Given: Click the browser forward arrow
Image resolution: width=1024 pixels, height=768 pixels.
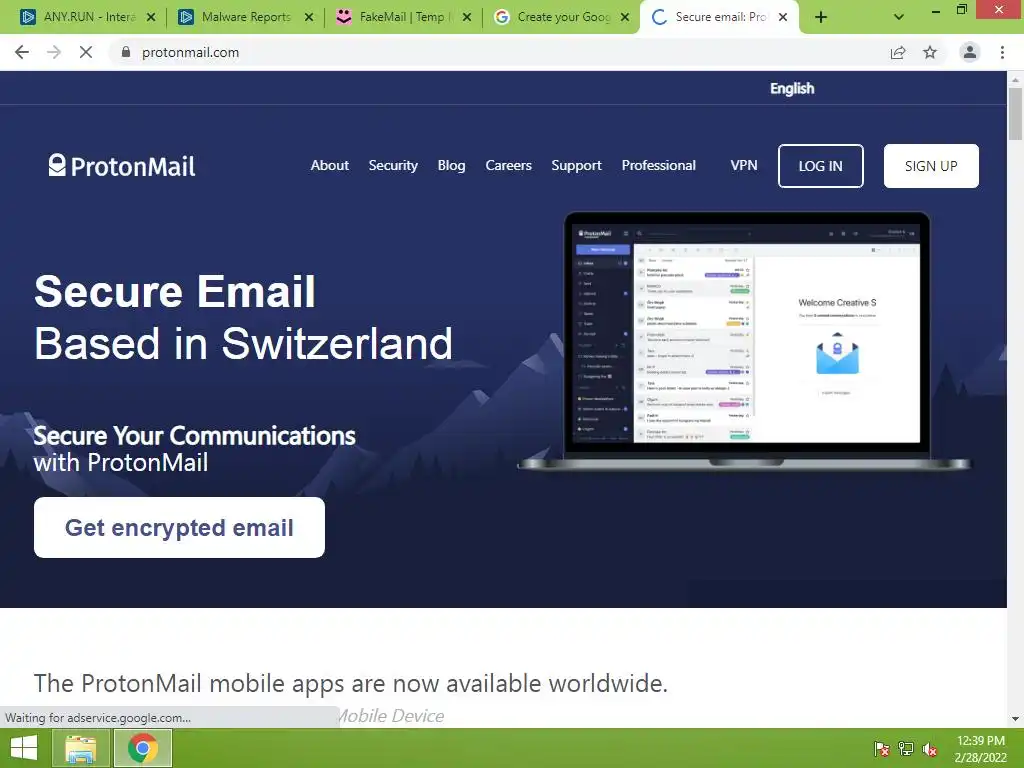Looking at the screenshot, I should (x=54, y=52).
